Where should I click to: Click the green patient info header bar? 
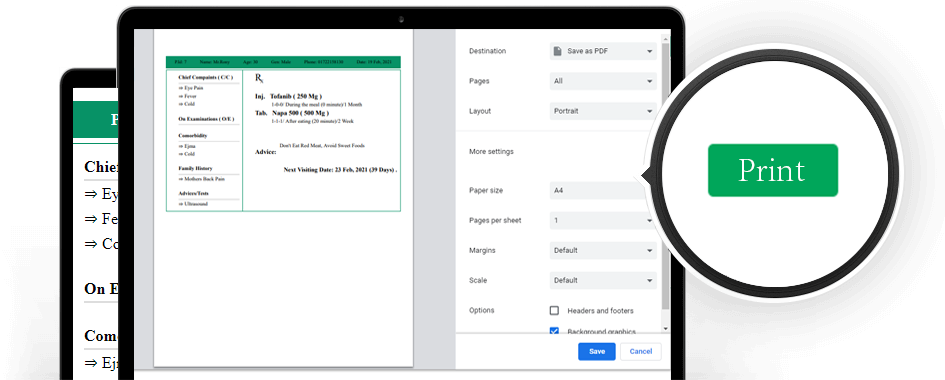coord(283,62)
